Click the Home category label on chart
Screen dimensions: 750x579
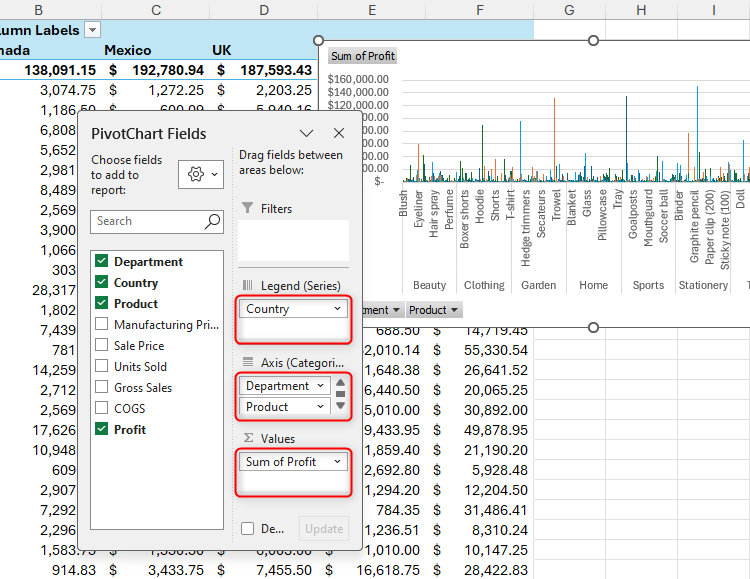point(594,285)
